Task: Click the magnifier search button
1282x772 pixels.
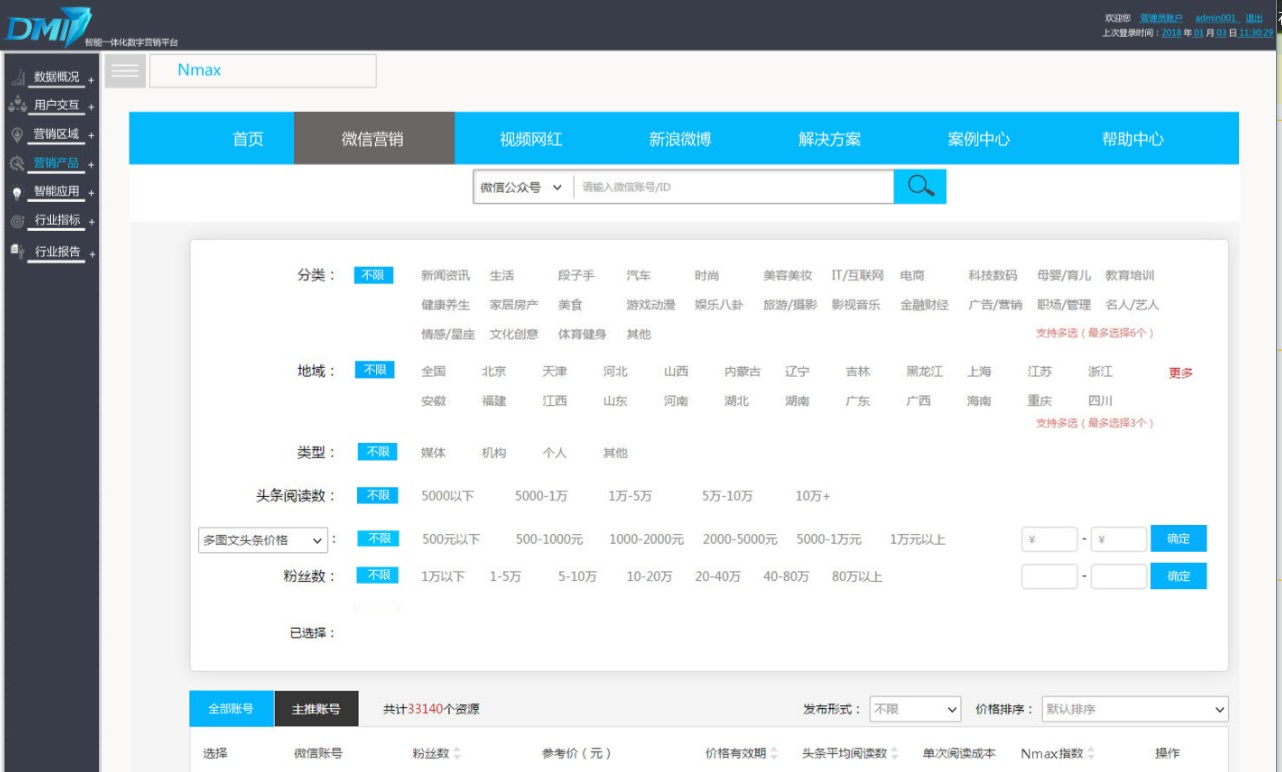Action: 920,187
